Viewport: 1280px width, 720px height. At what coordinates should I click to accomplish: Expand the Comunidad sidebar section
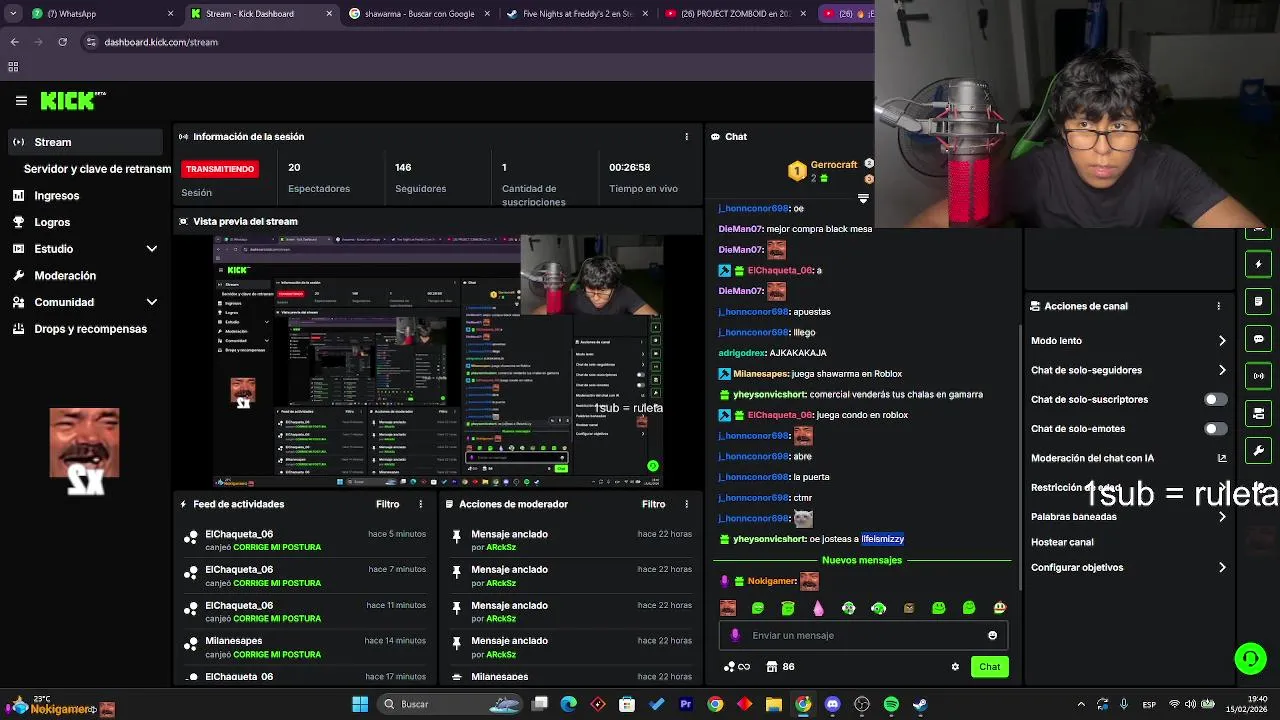click(x=152, y=302)
